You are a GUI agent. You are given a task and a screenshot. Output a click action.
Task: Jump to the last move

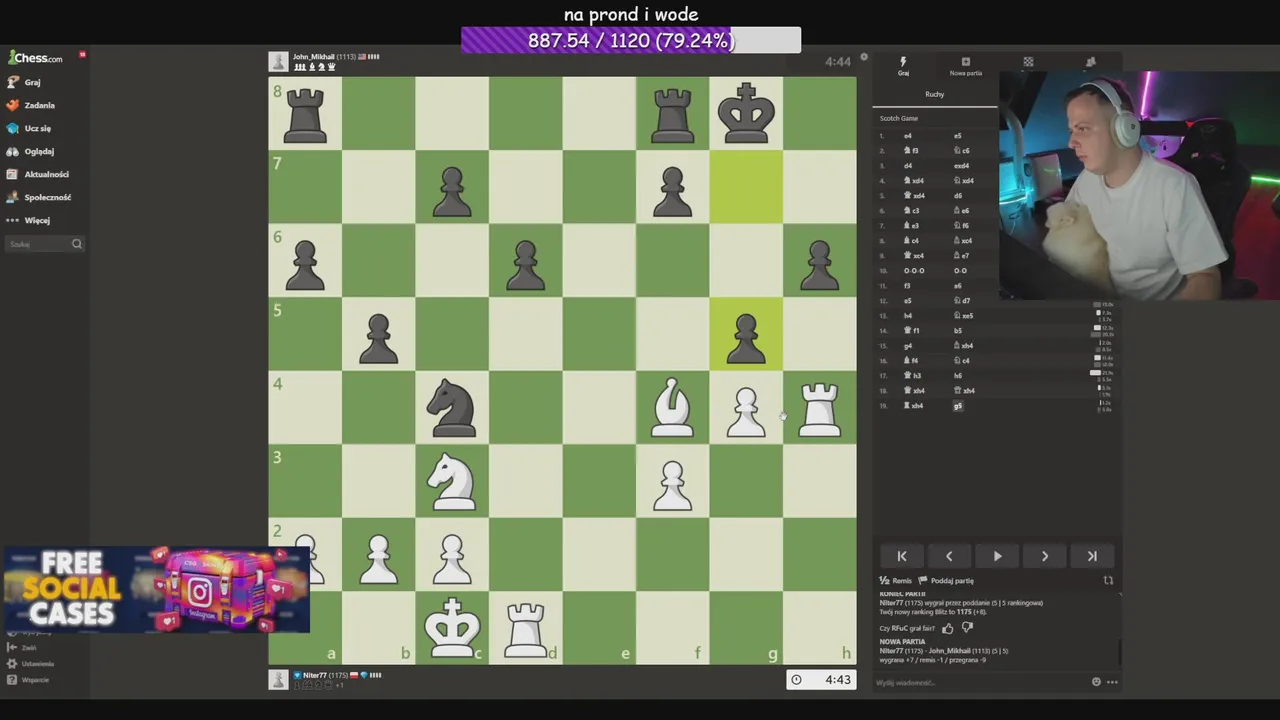coord(1092,556)
